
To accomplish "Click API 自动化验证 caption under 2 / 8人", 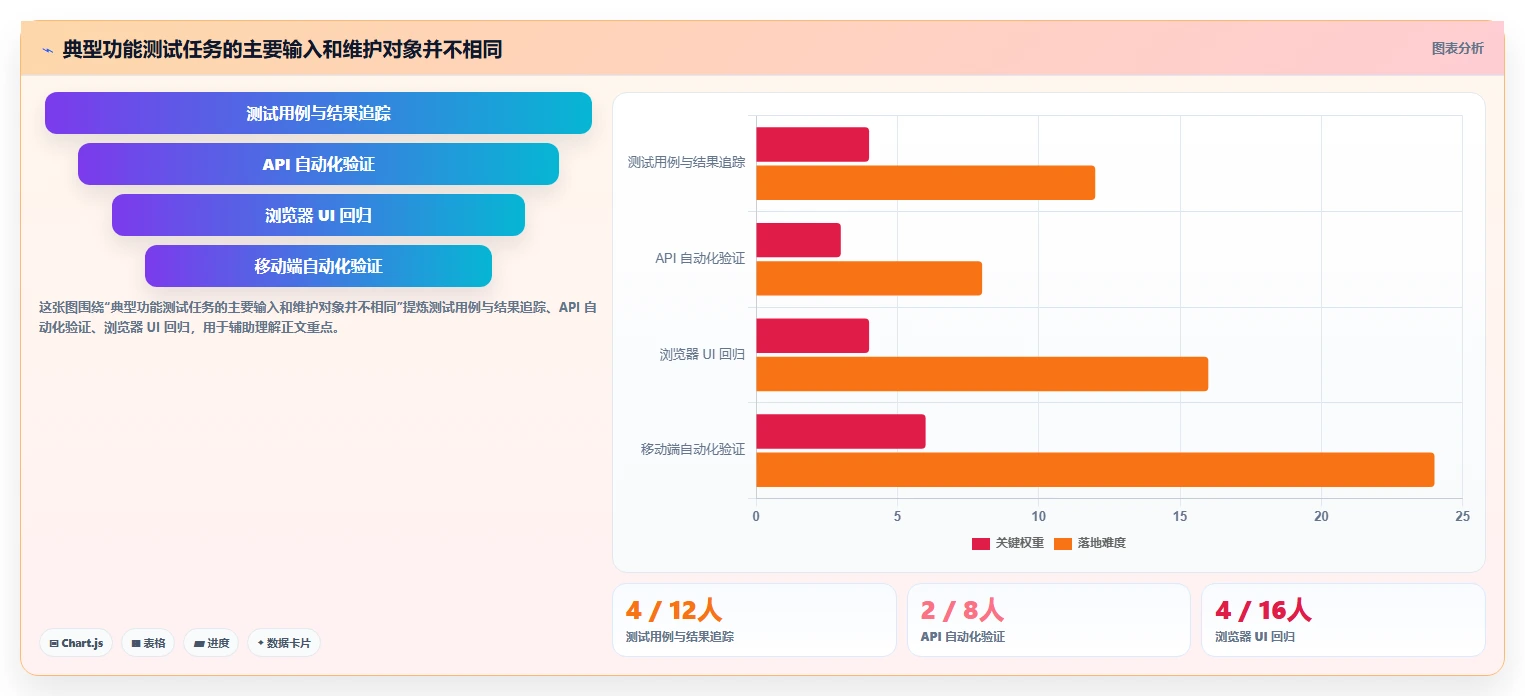I will tap(962, 636).
